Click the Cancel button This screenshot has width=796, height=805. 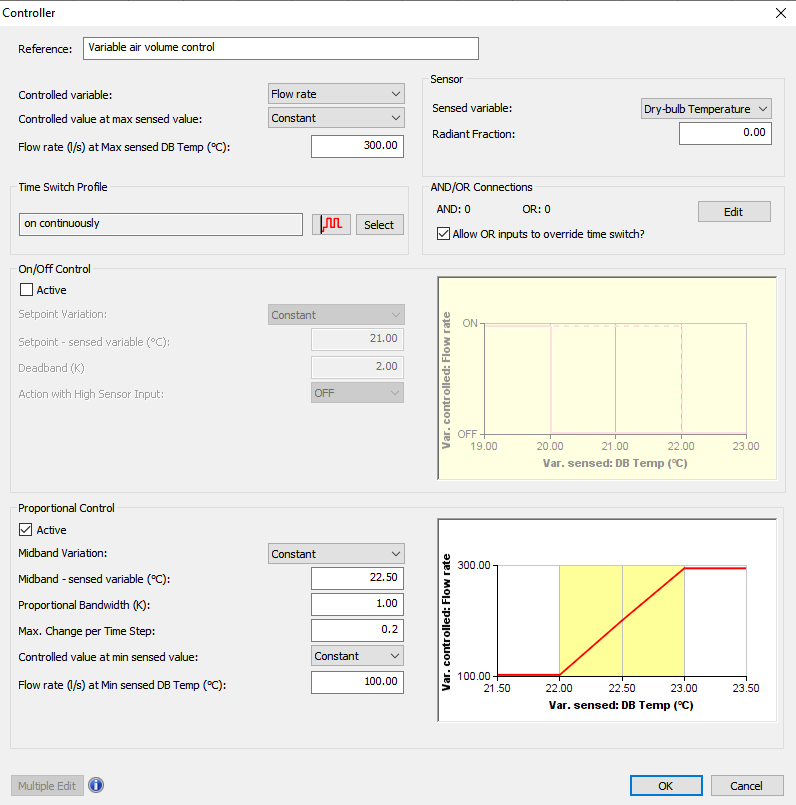(x=746, y=785)
